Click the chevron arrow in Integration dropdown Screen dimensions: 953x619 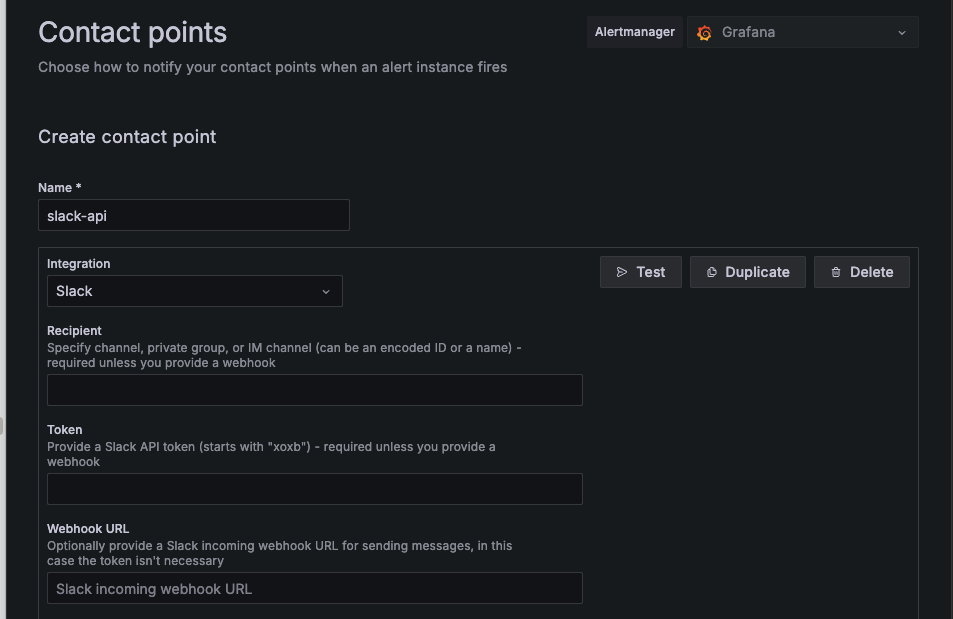pyautogui.click(x=325, y=291)
